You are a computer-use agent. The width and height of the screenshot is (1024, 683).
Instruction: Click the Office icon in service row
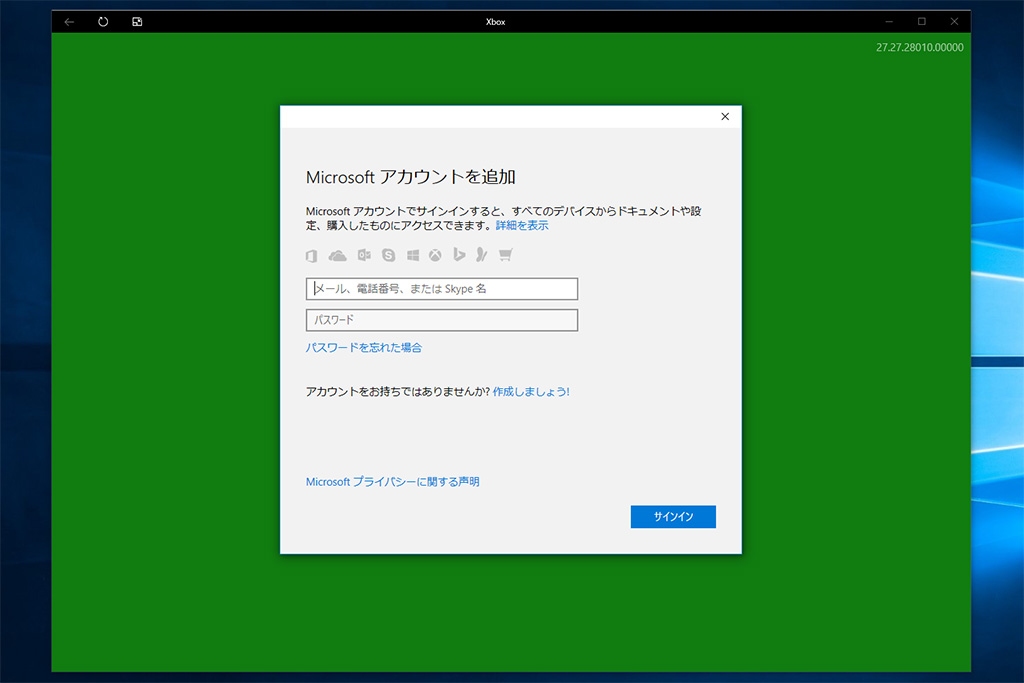click(312, 255)
